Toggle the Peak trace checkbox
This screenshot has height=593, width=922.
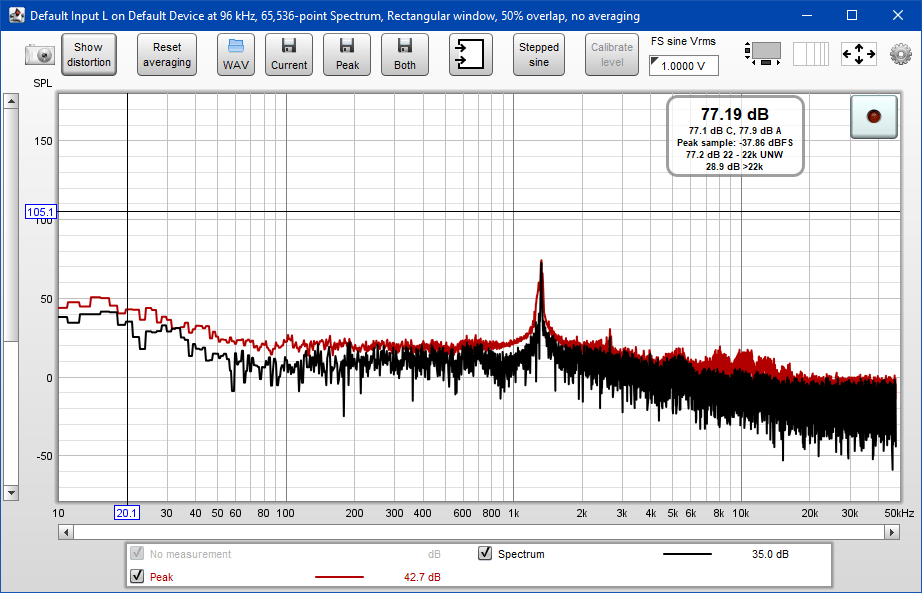136,576
